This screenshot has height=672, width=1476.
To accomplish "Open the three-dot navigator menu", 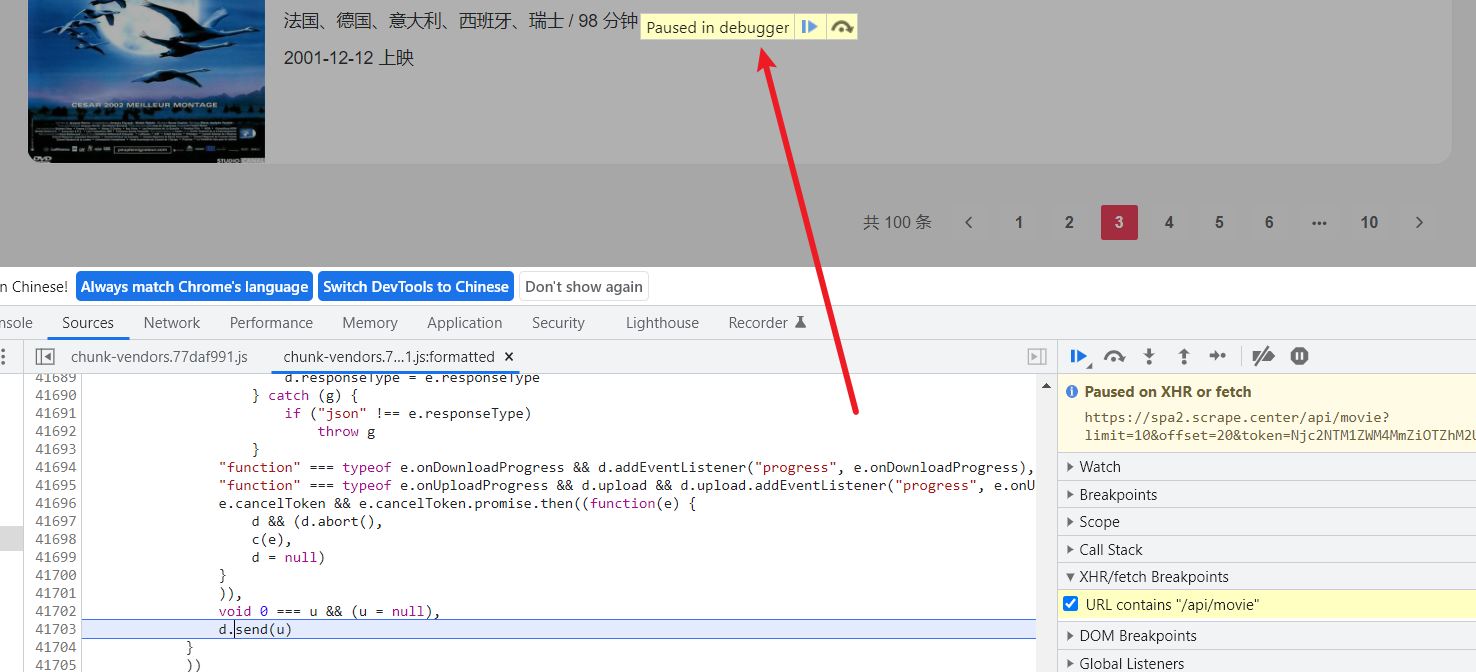I will [3, 357].
